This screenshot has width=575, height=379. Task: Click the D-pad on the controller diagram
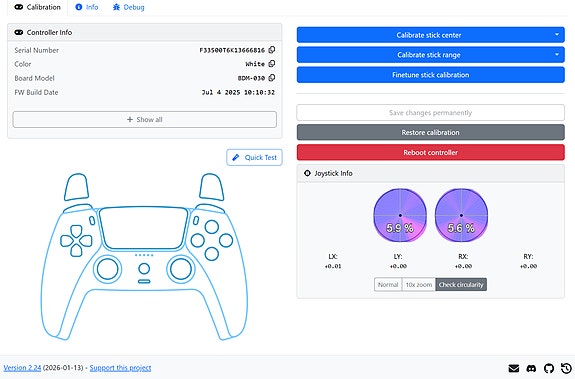tap(76, 241)
